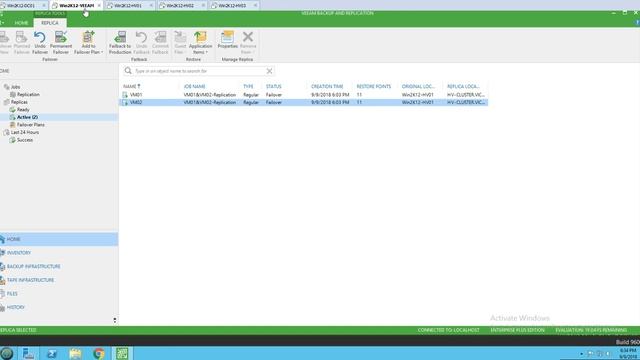This screenshot has height=360, width=640.
Task: Click the Failback to Production icon
Action: pos(120,42)
